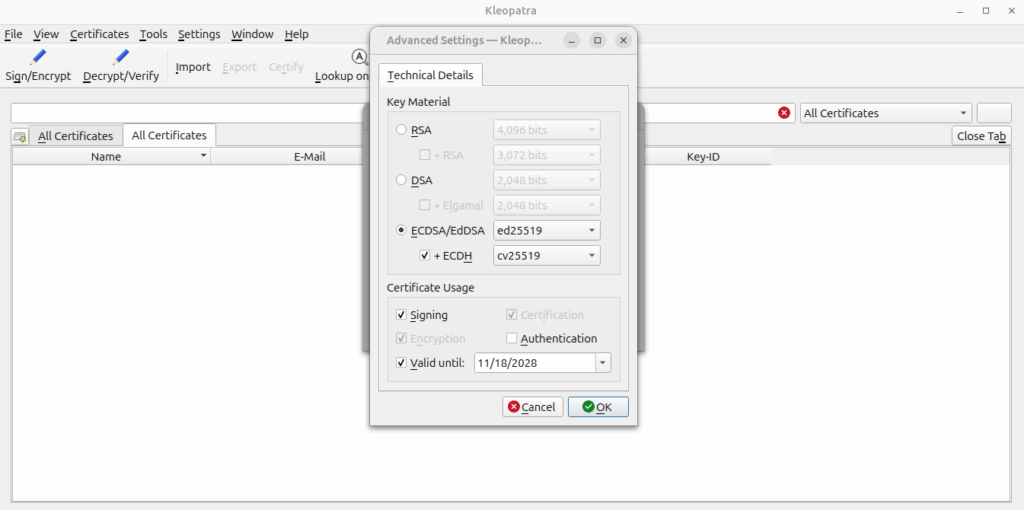Open the View menu

pyautogui.click(x=46, y=34)
